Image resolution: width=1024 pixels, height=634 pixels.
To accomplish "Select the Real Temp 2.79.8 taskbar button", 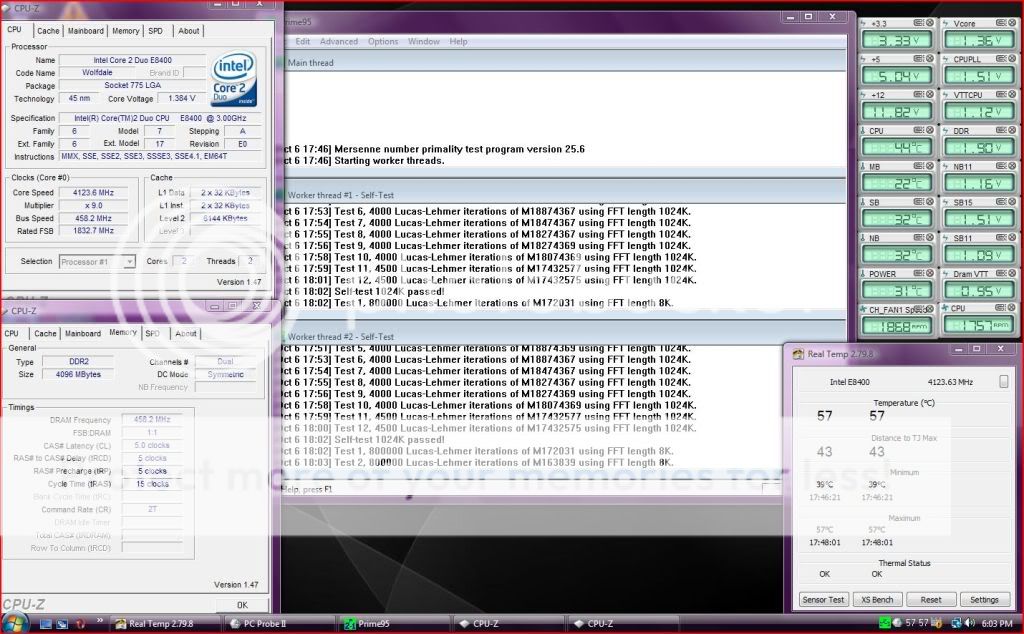I will point(165,624).
